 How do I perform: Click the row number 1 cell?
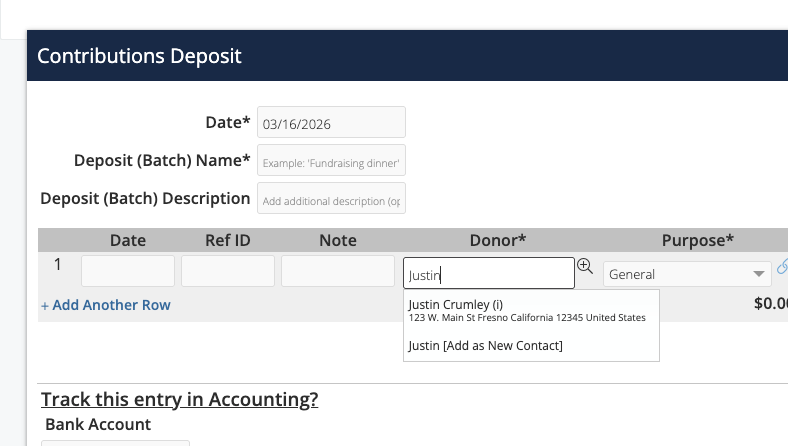coord(57,266)
